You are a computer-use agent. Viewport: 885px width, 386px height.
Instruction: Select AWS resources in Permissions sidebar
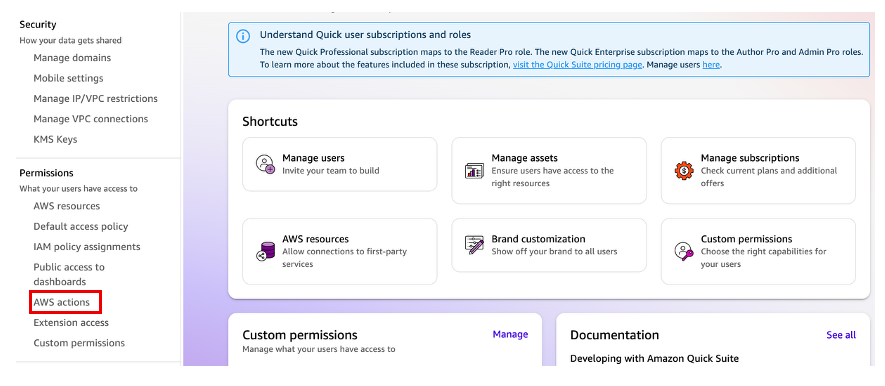[x=67, y=206]
